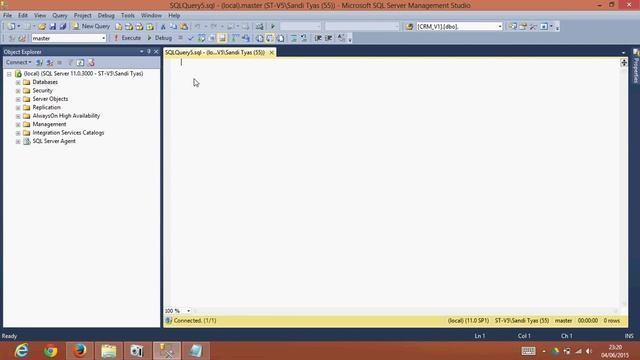640x360 pixels.
Task: Select Integration Services Catalogs item
Action: click(68, 133)
